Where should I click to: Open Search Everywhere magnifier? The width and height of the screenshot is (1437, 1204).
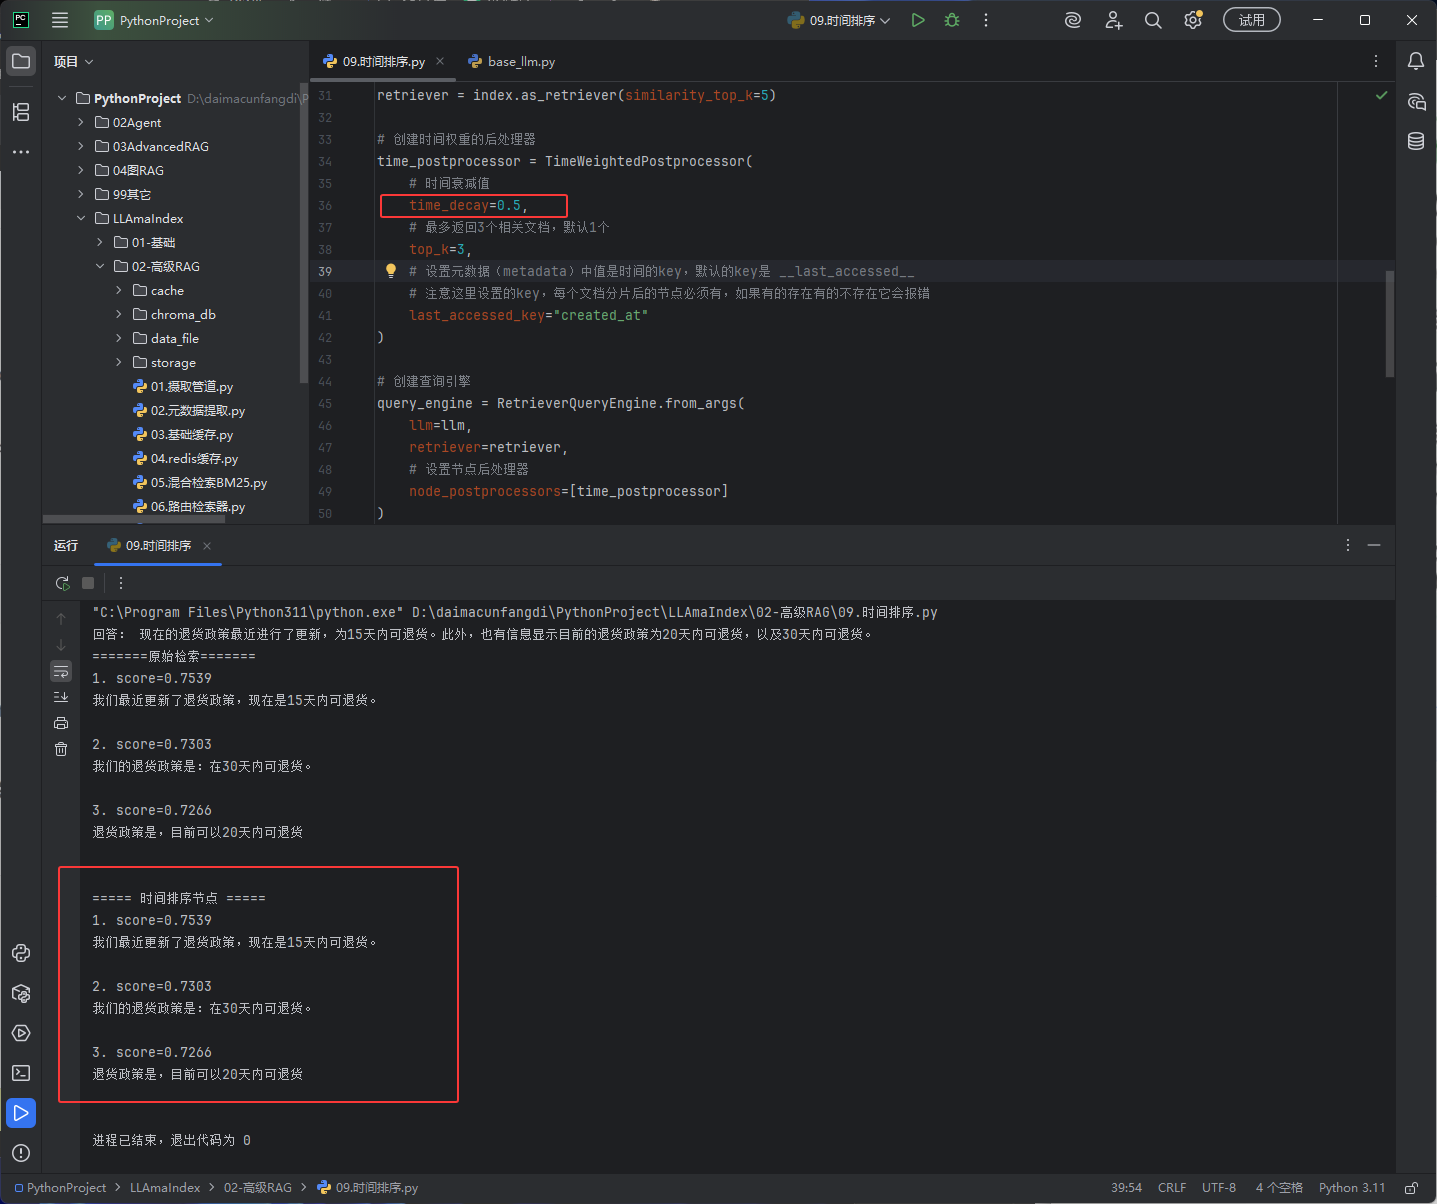point(1153,20)
